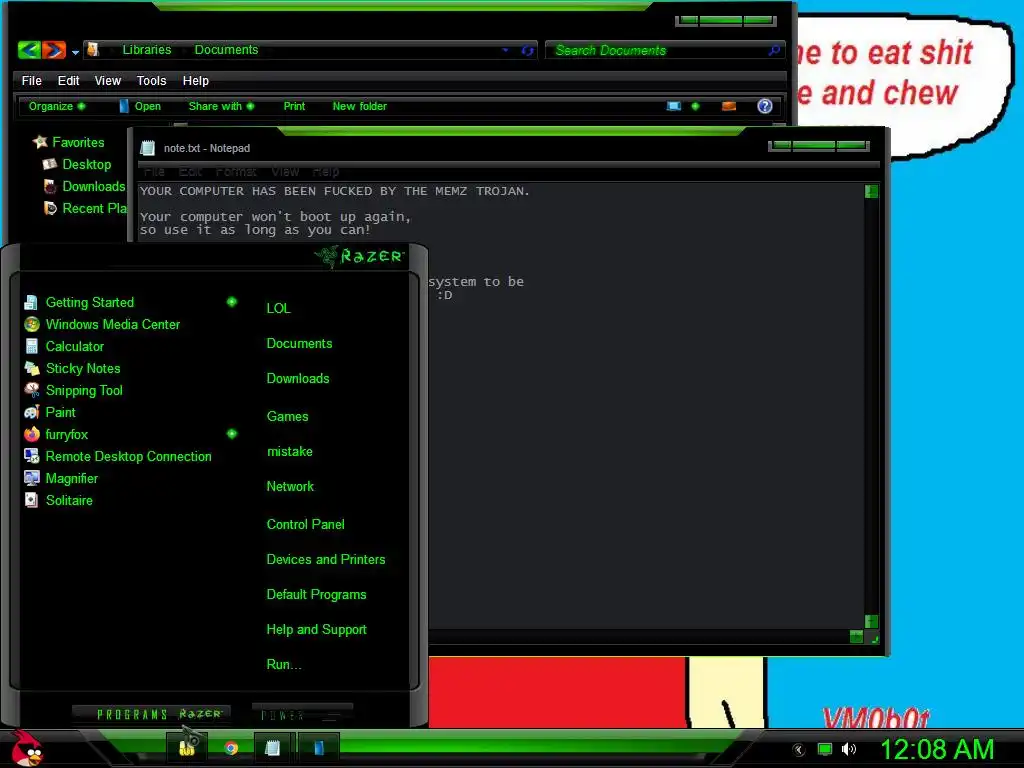Open Control Panel from Start menu
The height and width of the screenshot is (768, 1024).
pos(305,524)
